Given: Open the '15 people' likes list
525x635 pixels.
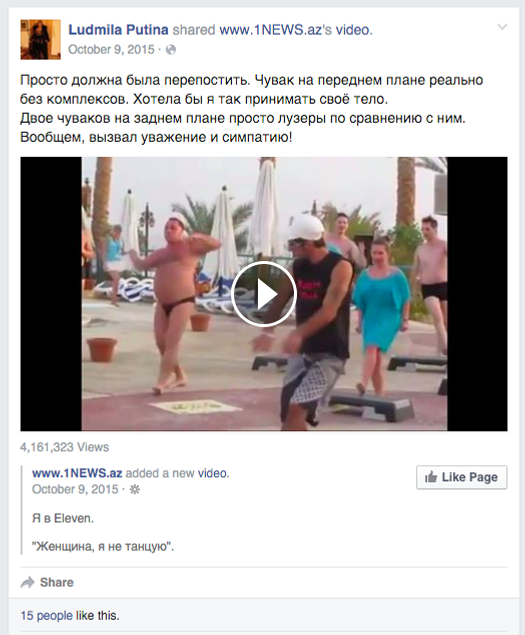Looking at the screenshot, I should pos(47,616).
